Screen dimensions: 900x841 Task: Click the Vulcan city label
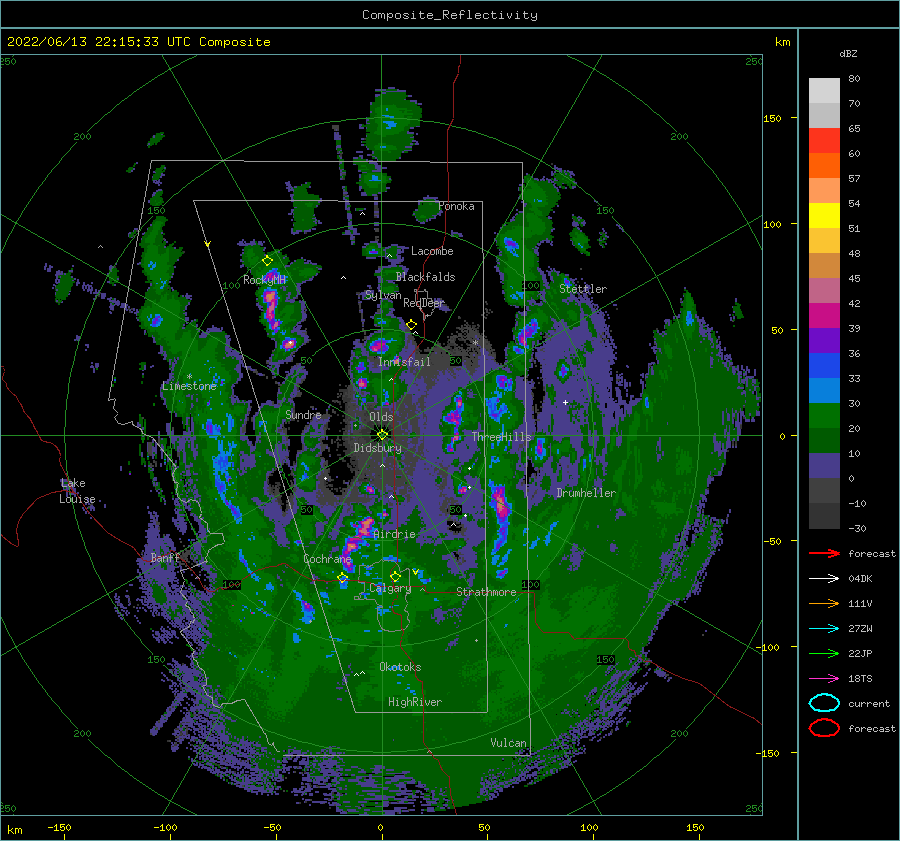(x=508, y=743)
